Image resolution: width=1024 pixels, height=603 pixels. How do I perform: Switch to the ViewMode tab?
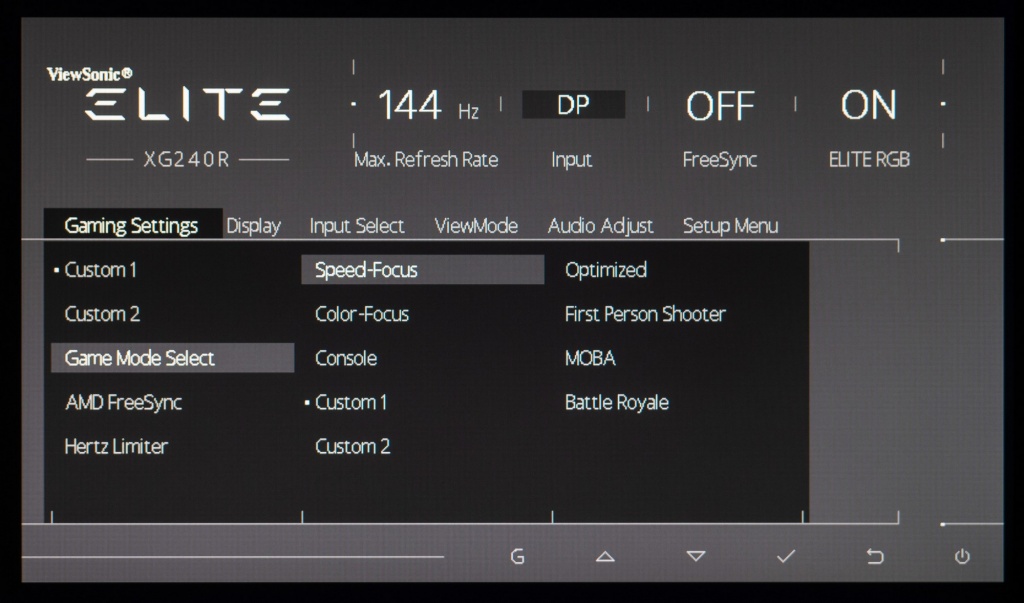pyautogui.click(x=476, y=226)
